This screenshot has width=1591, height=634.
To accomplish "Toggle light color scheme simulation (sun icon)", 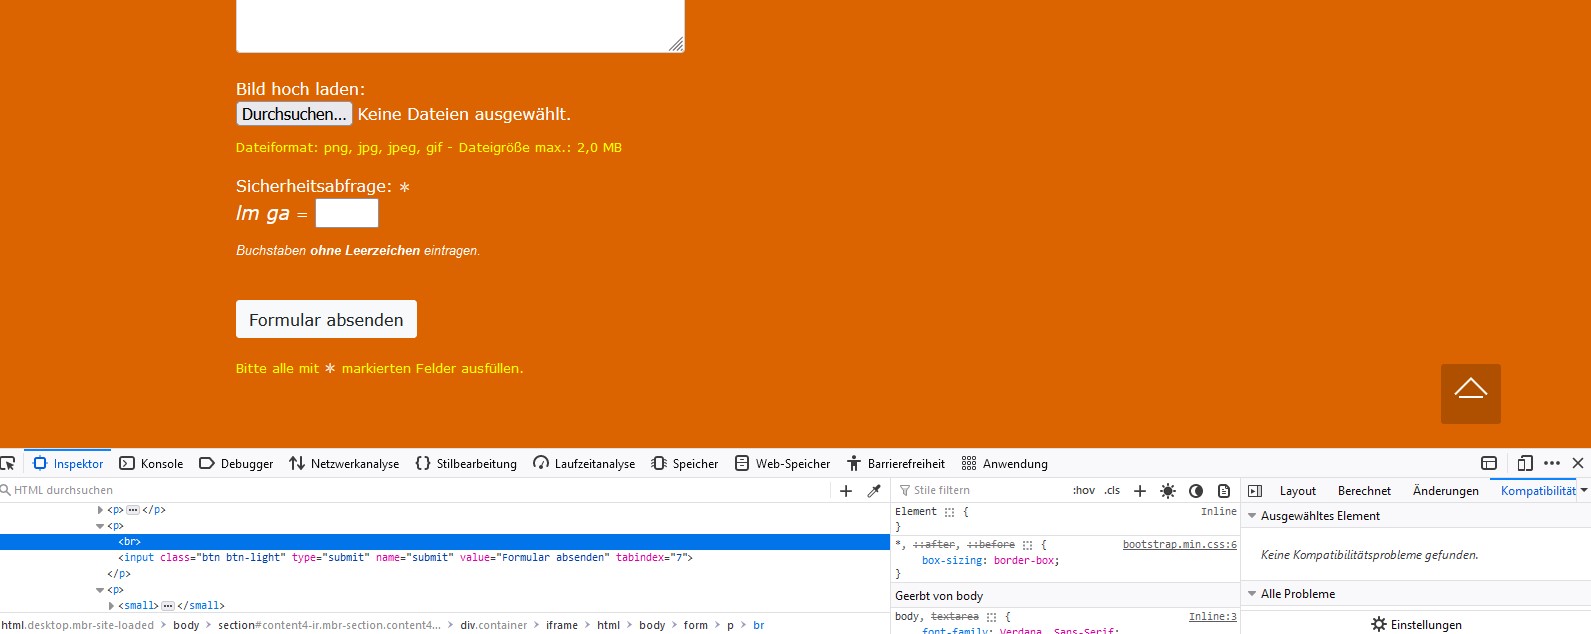I will point(1167,491).
